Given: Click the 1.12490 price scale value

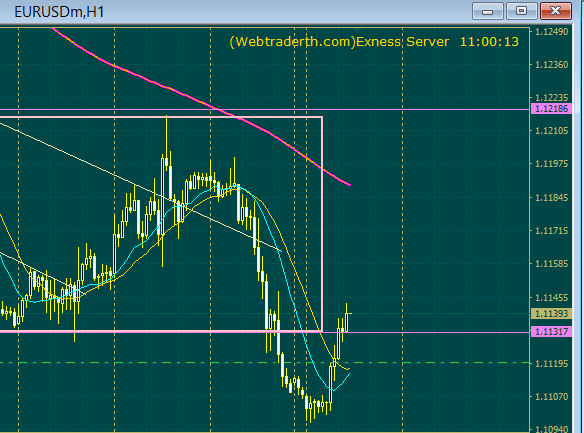Looking at the screenshot, I should click(x=552, y=32).
